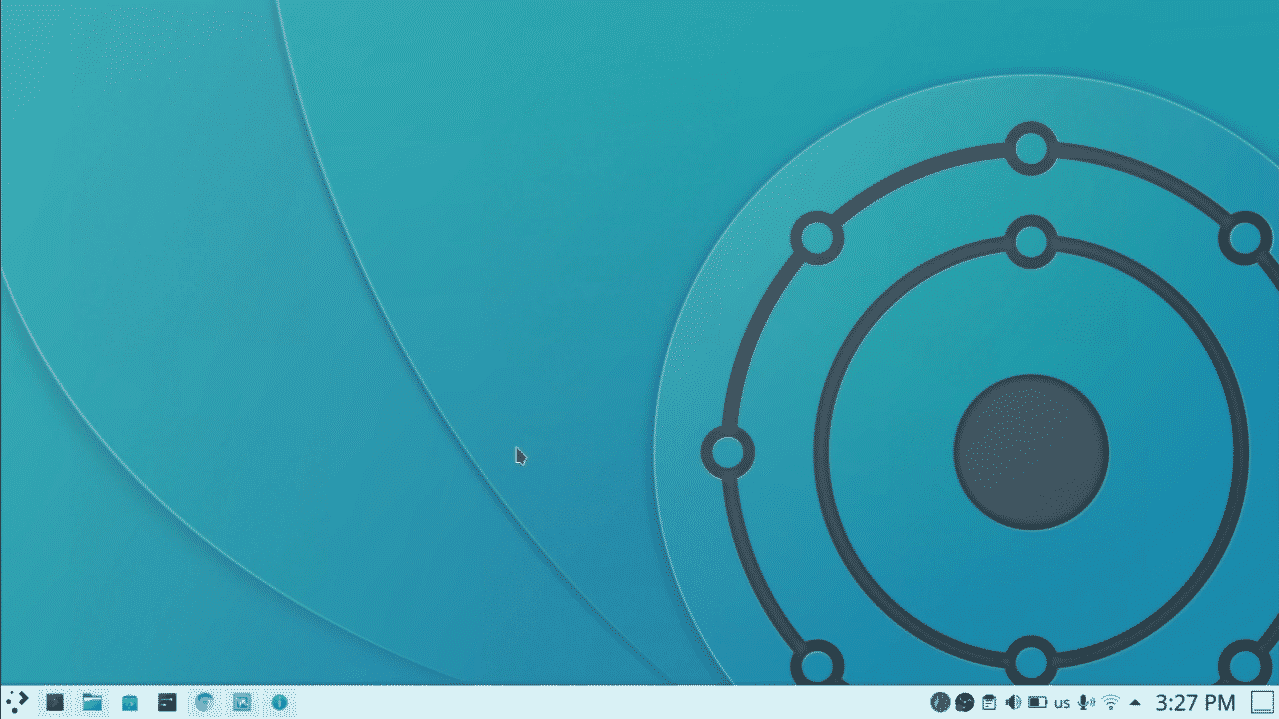The height and width of the screenshot is (719, 1279).
Task: Click the dark square app icon beside the launcher
Action: tap(55, 702)
